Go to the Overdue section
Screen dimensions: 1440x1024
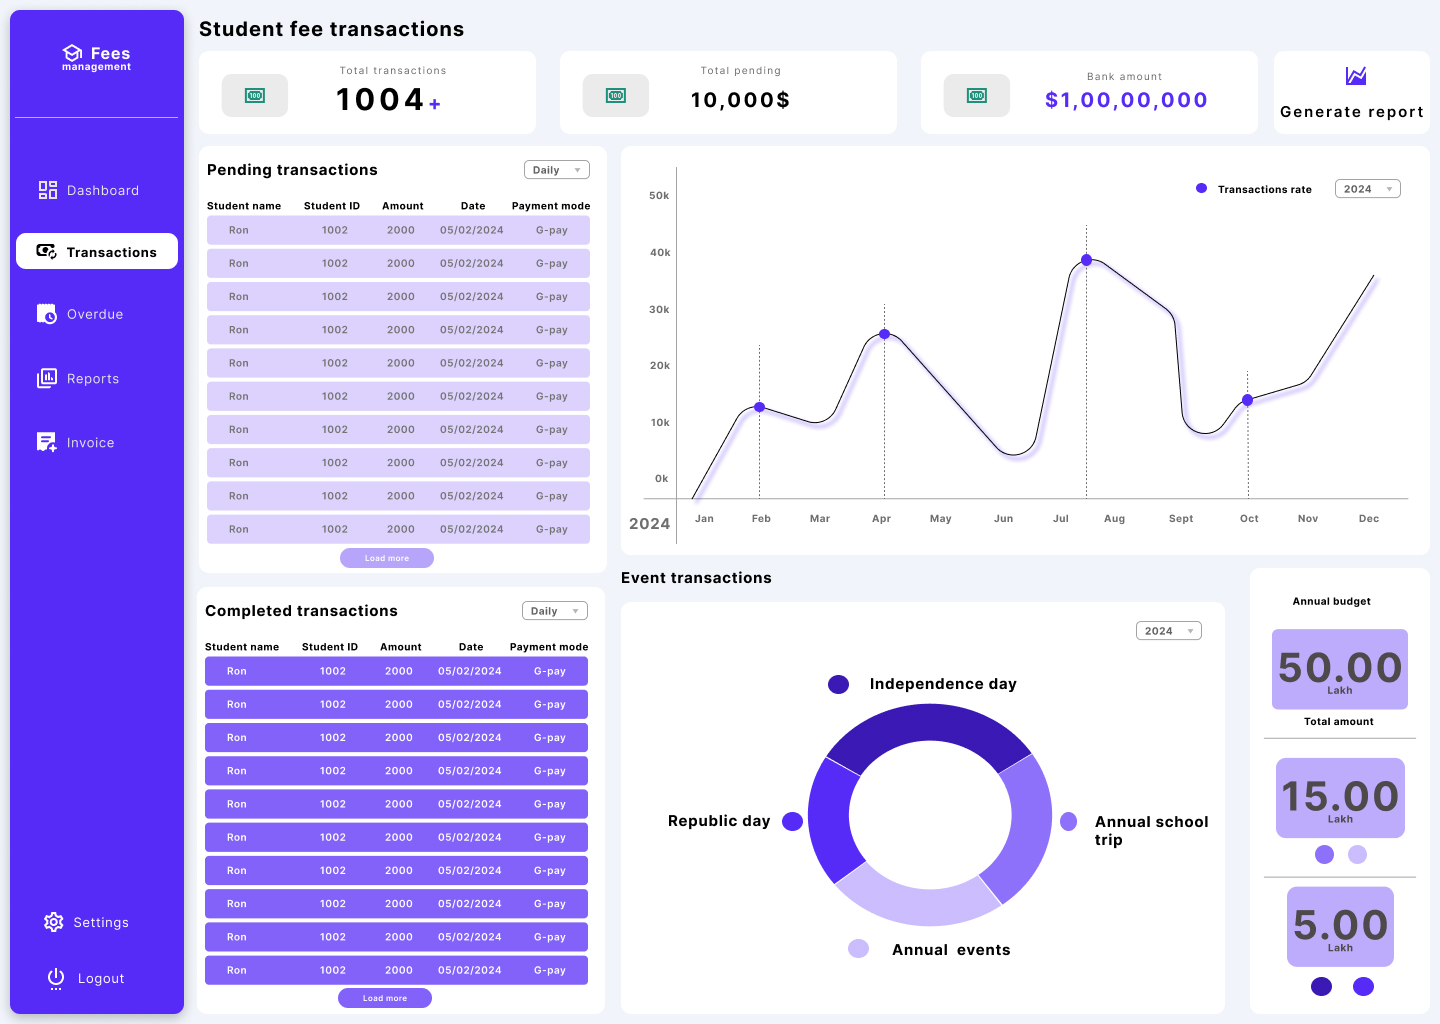coord(95,314)
